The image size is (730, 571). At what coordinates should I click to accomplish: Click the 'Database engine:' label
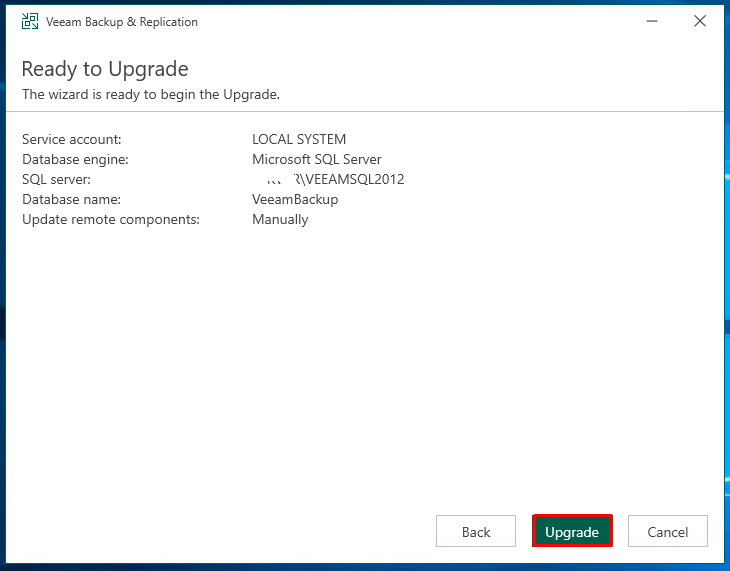(75, 159)
